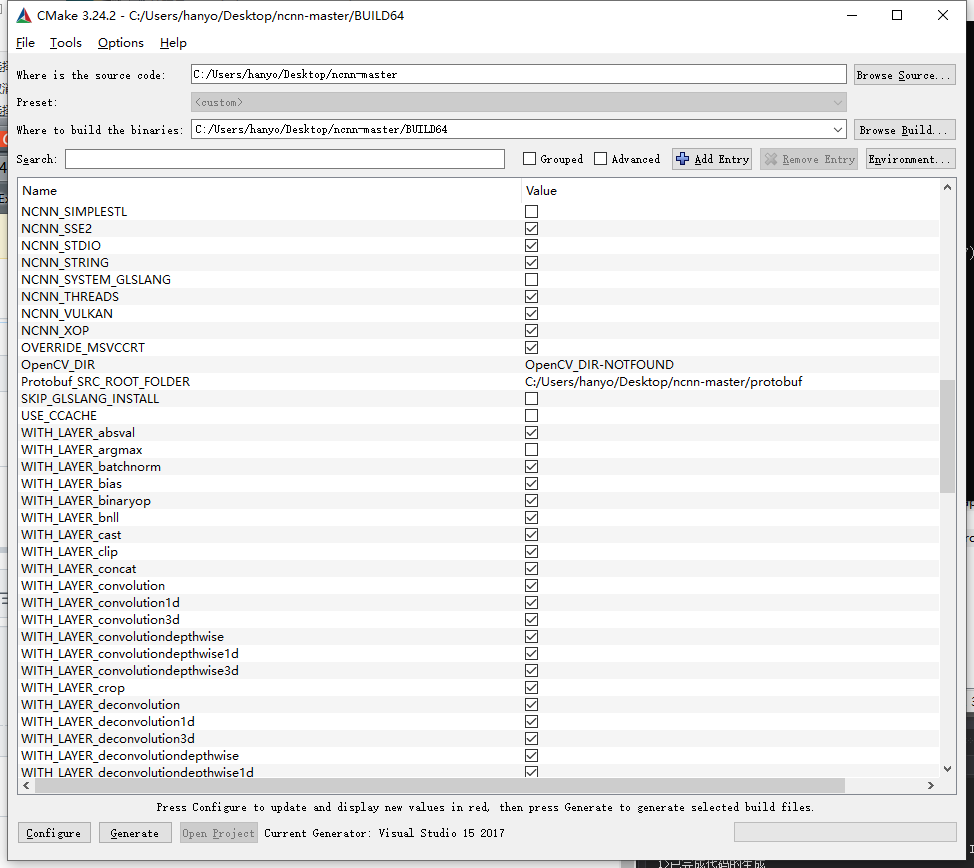Click the Open Project button
Screen dimensions: 974x868
(x=219, y=833)
